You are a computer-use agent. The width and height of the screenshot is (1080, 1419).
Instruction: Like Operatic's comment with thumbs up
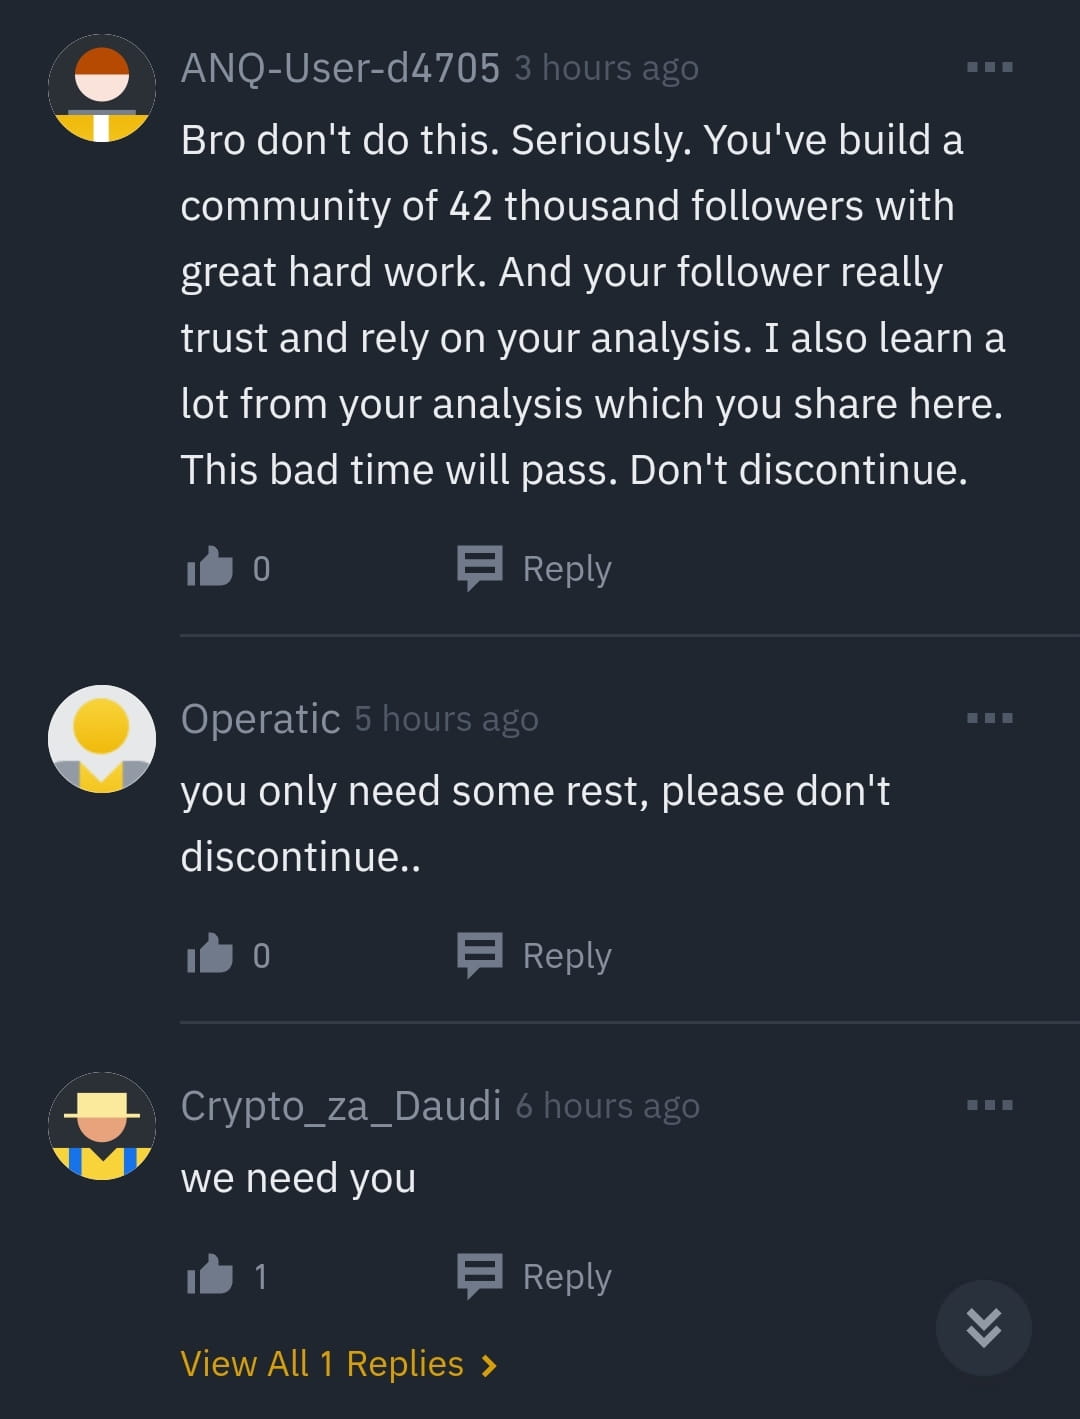point(210,954)
